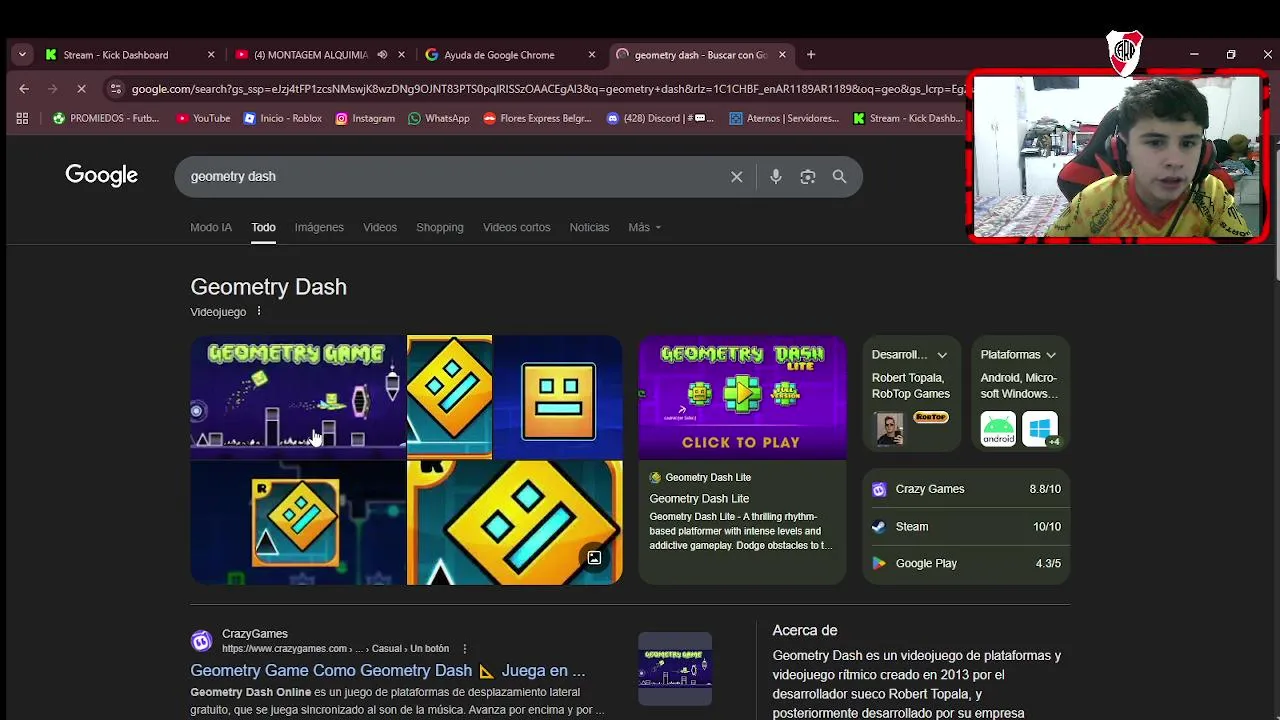Mute the MONTAGEM ALQUIMIA tab audio icon
The width and height of the screenshot is (1280, 720).
(x=382, y=55)
